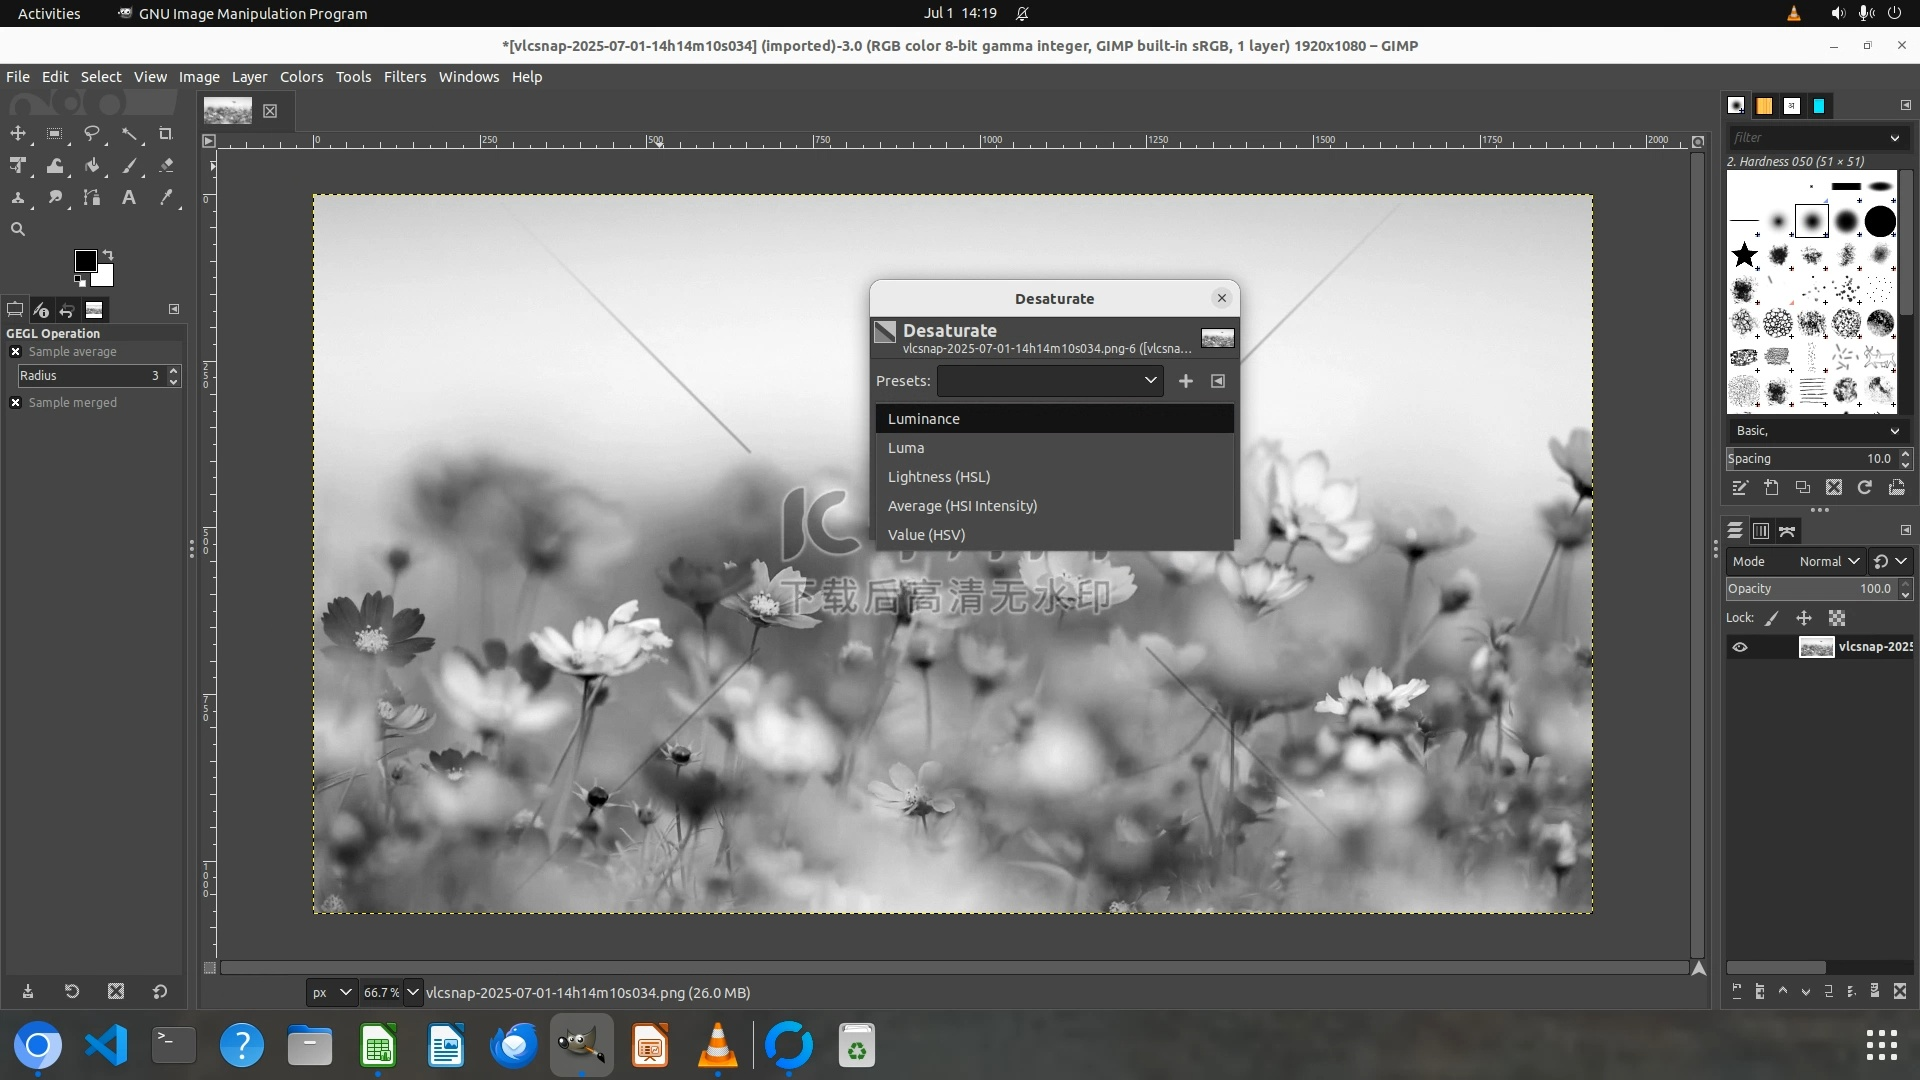Select the Zoom magnifier tool
Image resolution: width=1920 pixels, height=1080 pixels.
tap(18, 229)
